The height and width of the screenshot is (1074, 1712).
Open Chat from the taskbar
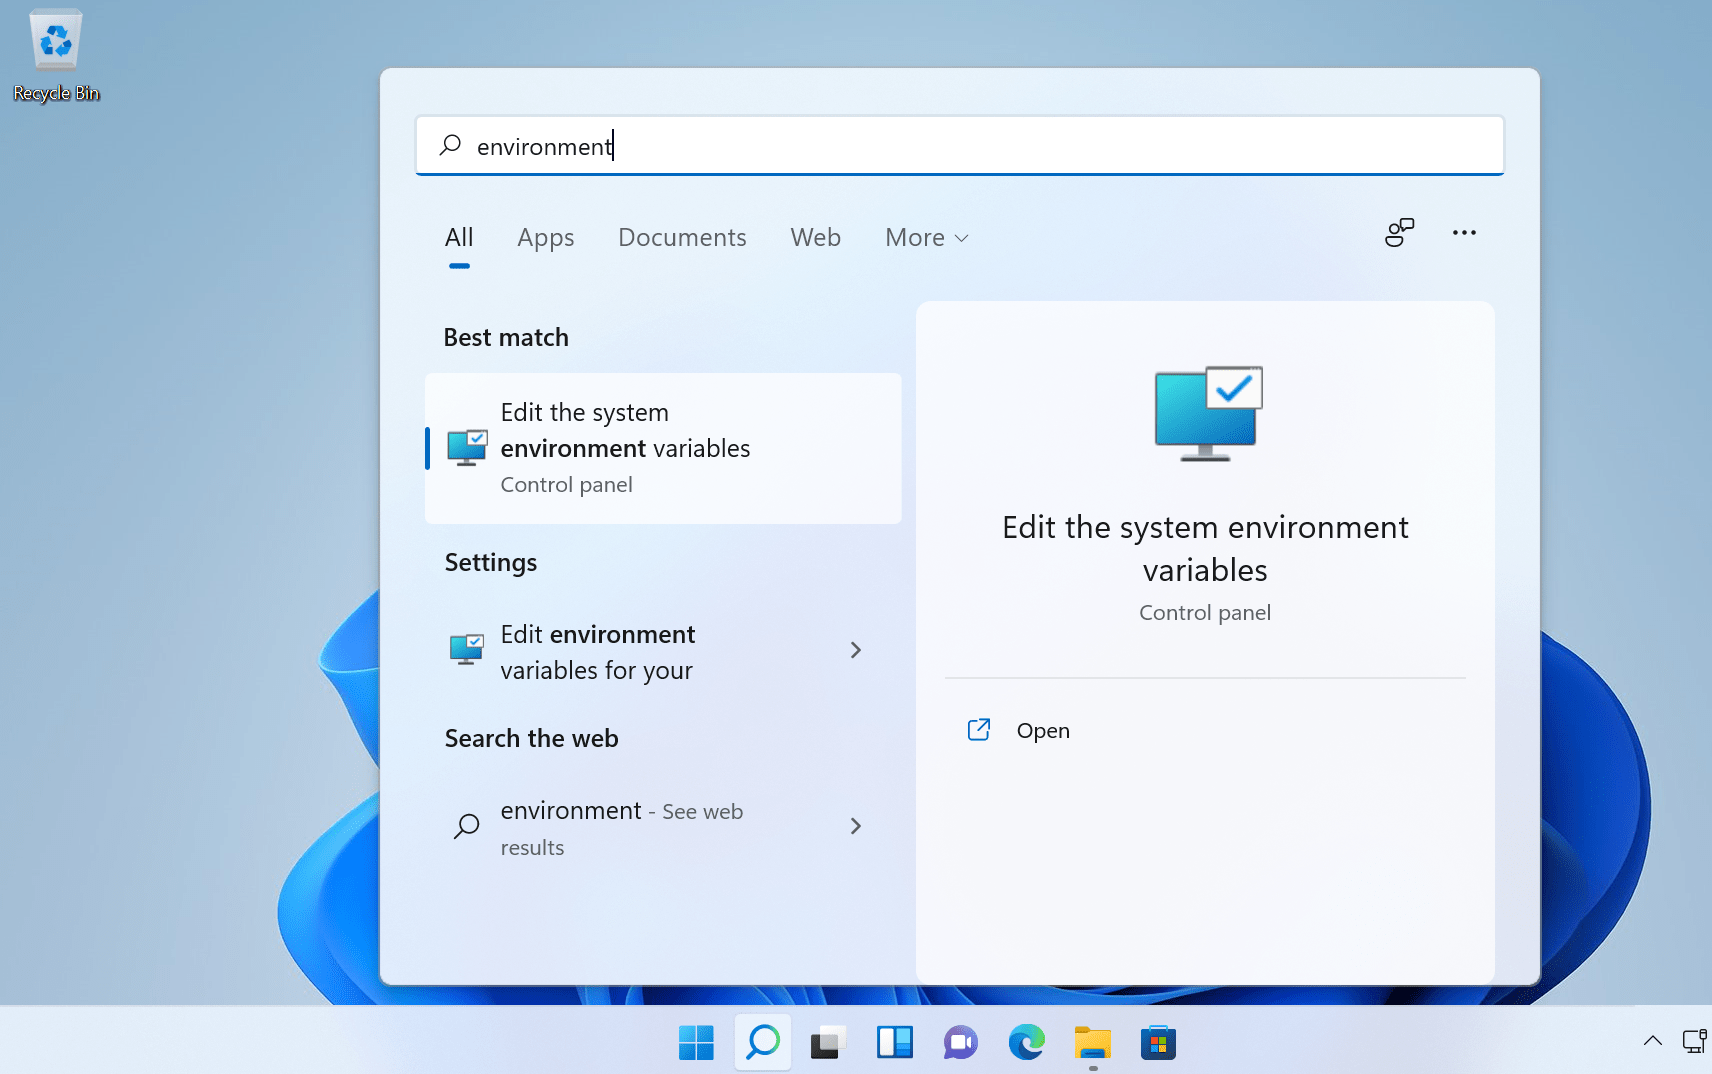[x=960, y=1042]
